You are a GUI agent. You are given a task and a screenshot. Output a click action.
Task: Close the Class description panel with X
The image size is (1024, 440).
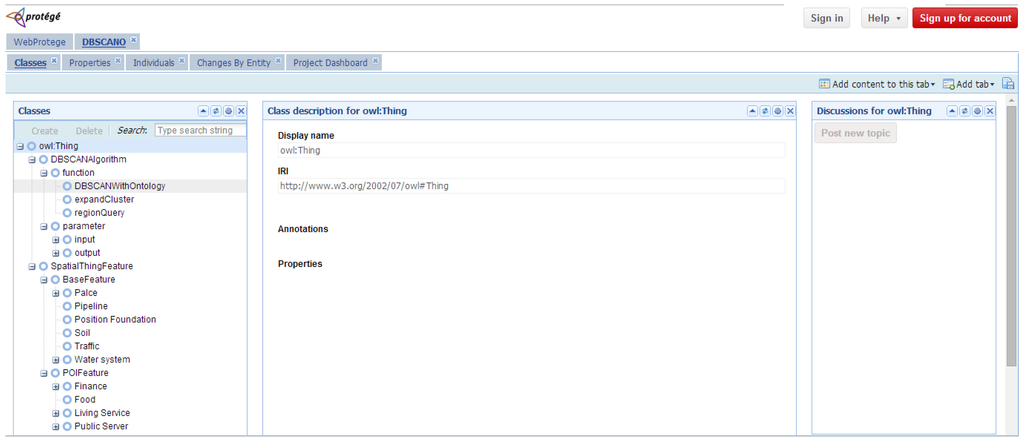[x=790, y=111]
